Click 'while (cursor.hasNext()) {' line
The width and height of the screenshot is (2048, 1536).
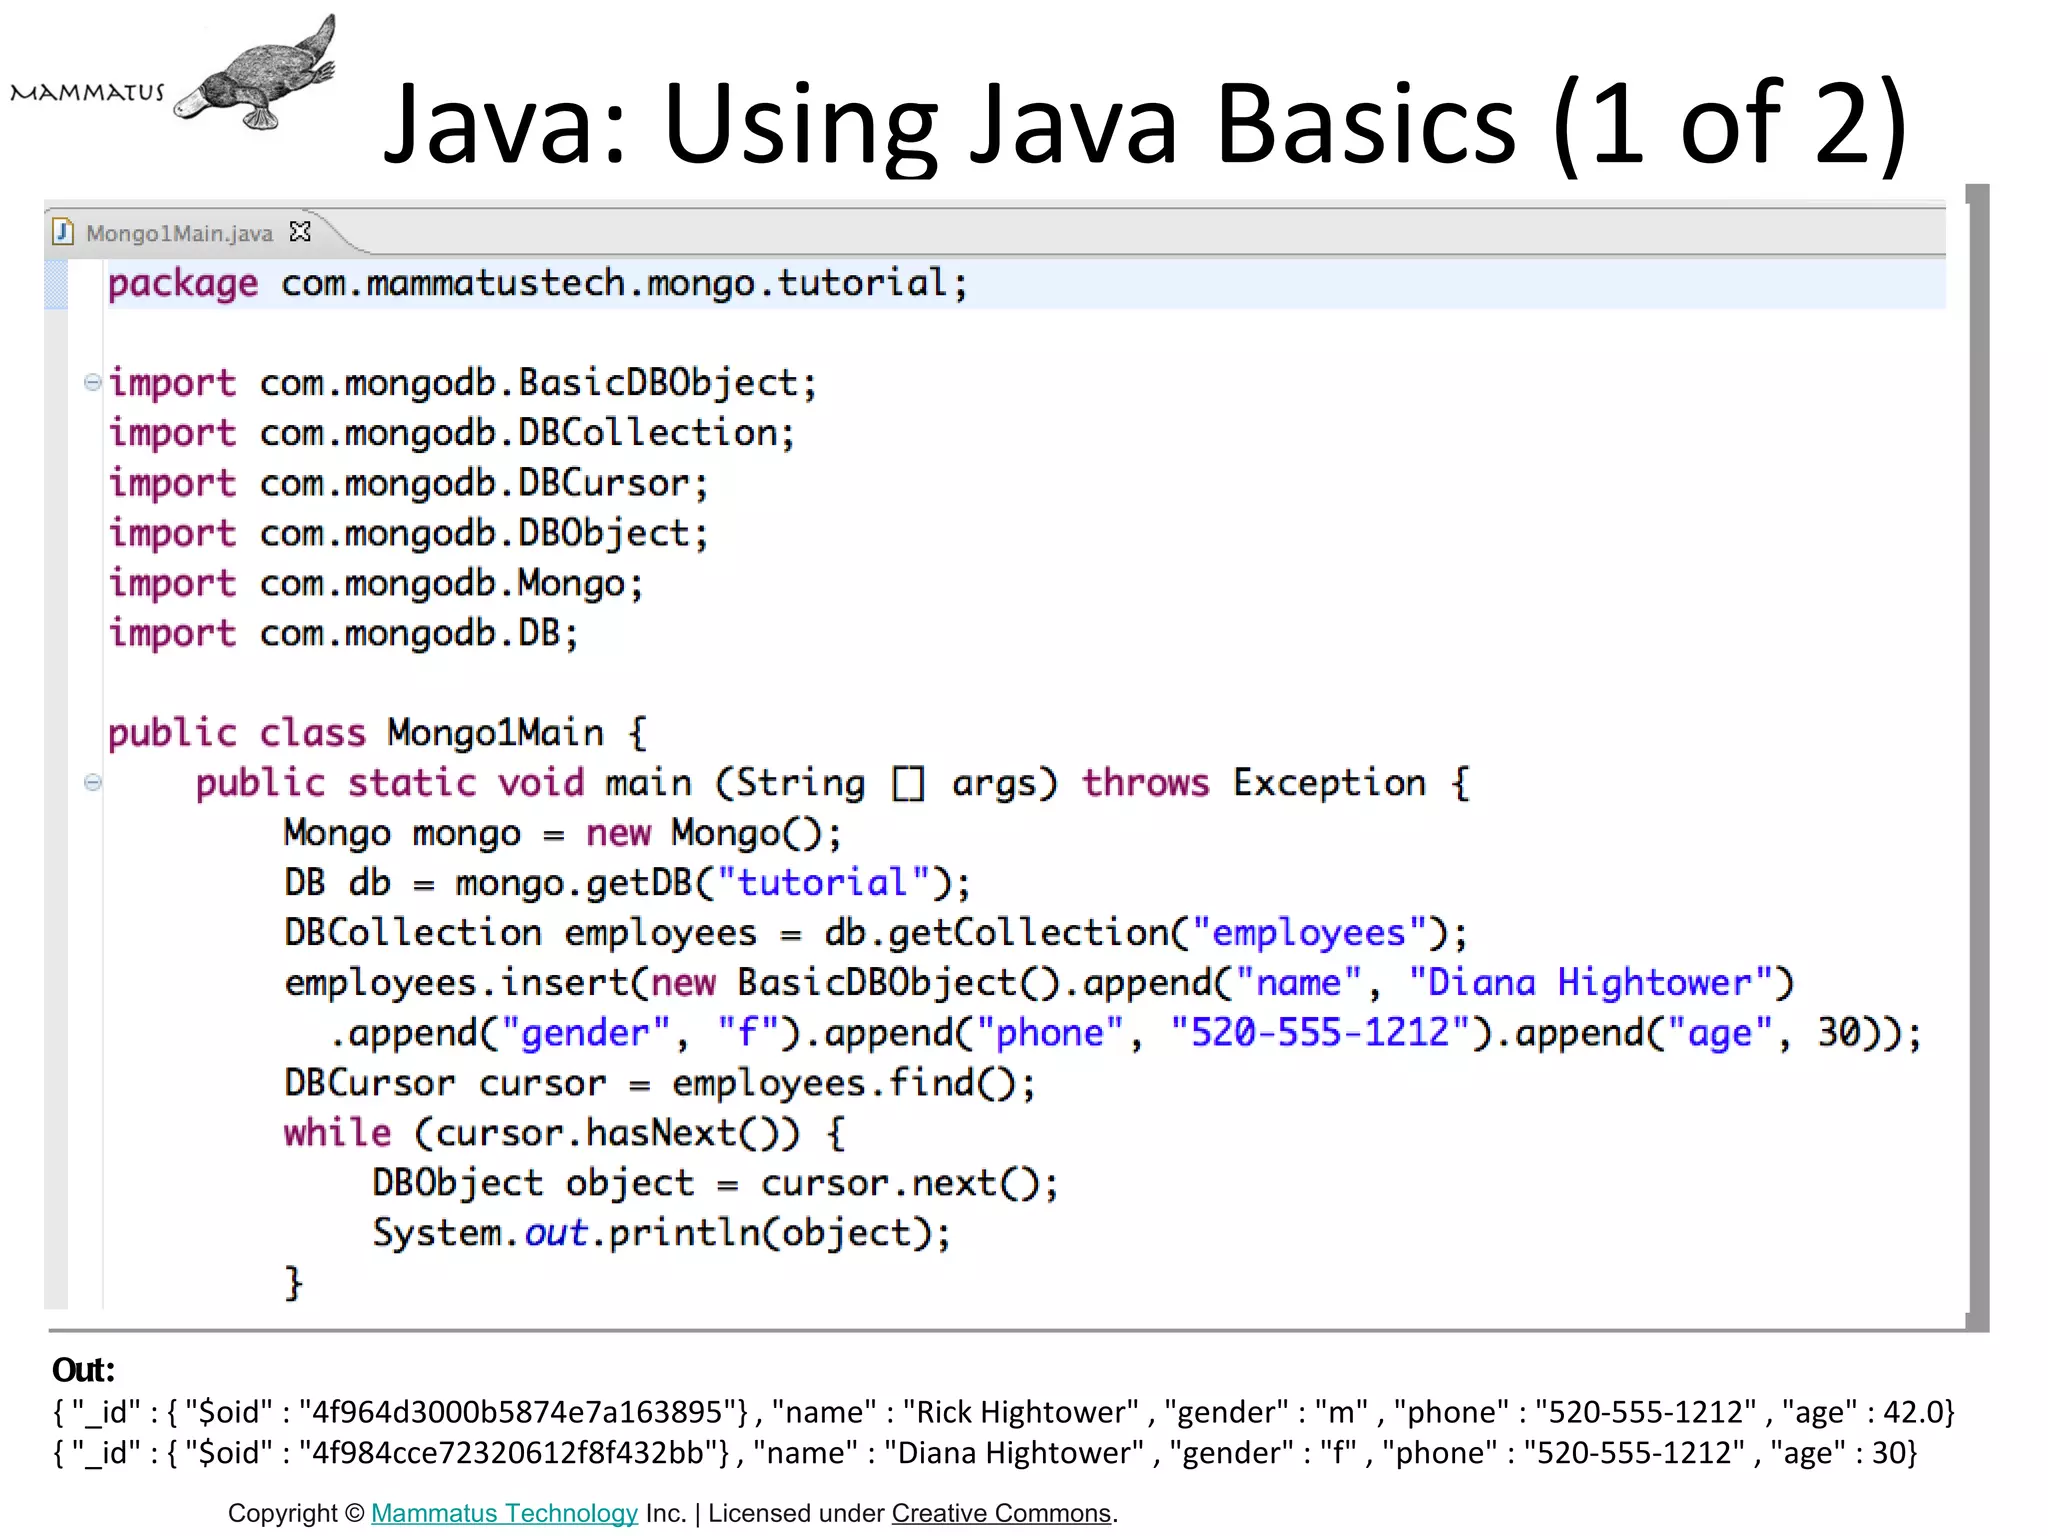565,1134
